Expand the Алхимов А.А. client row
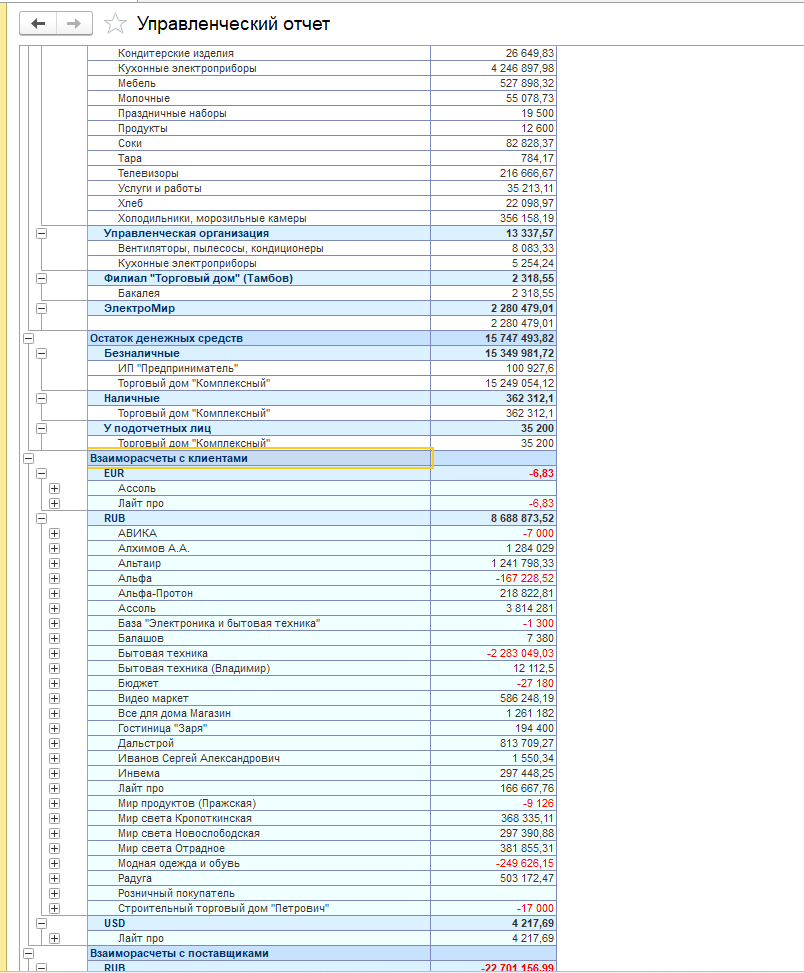This screenshot has height=973, width=804. coord(55,549)
